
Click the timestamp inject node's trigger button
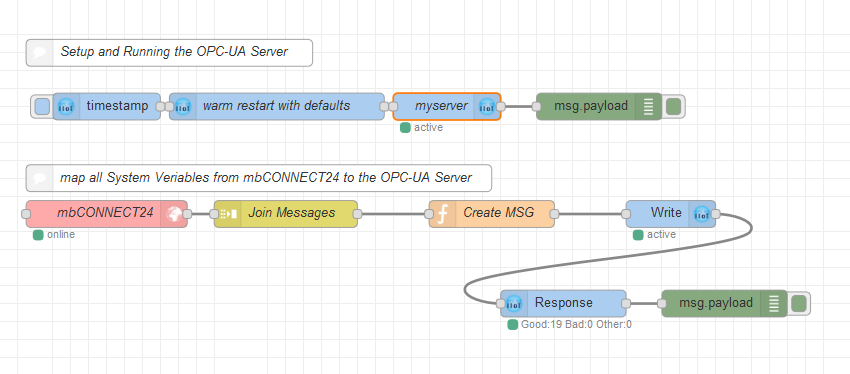(42, 106)
